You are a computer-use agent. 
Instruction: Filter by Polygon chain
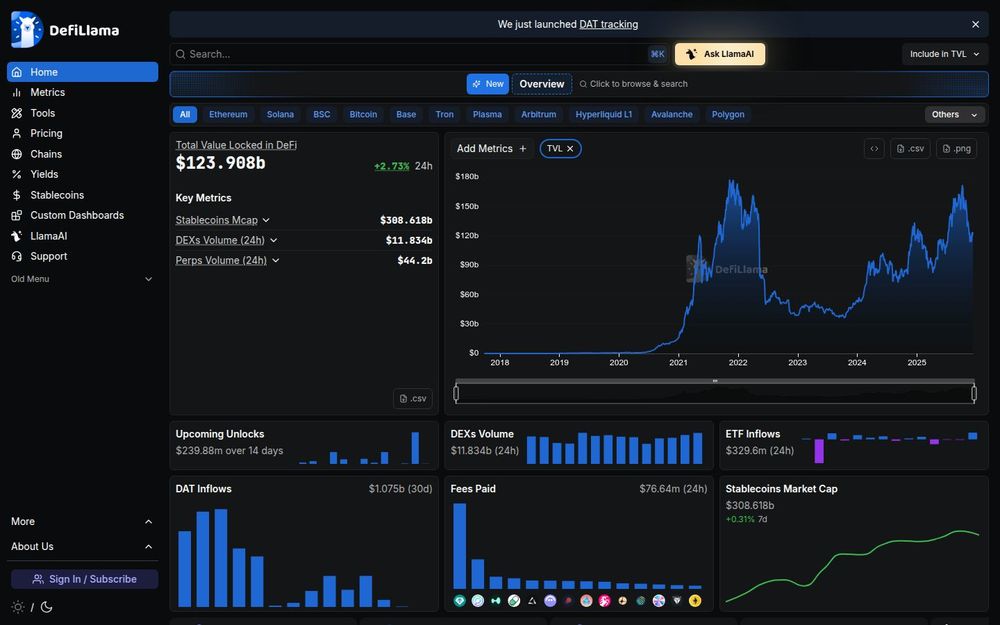[x=728, y=115]
